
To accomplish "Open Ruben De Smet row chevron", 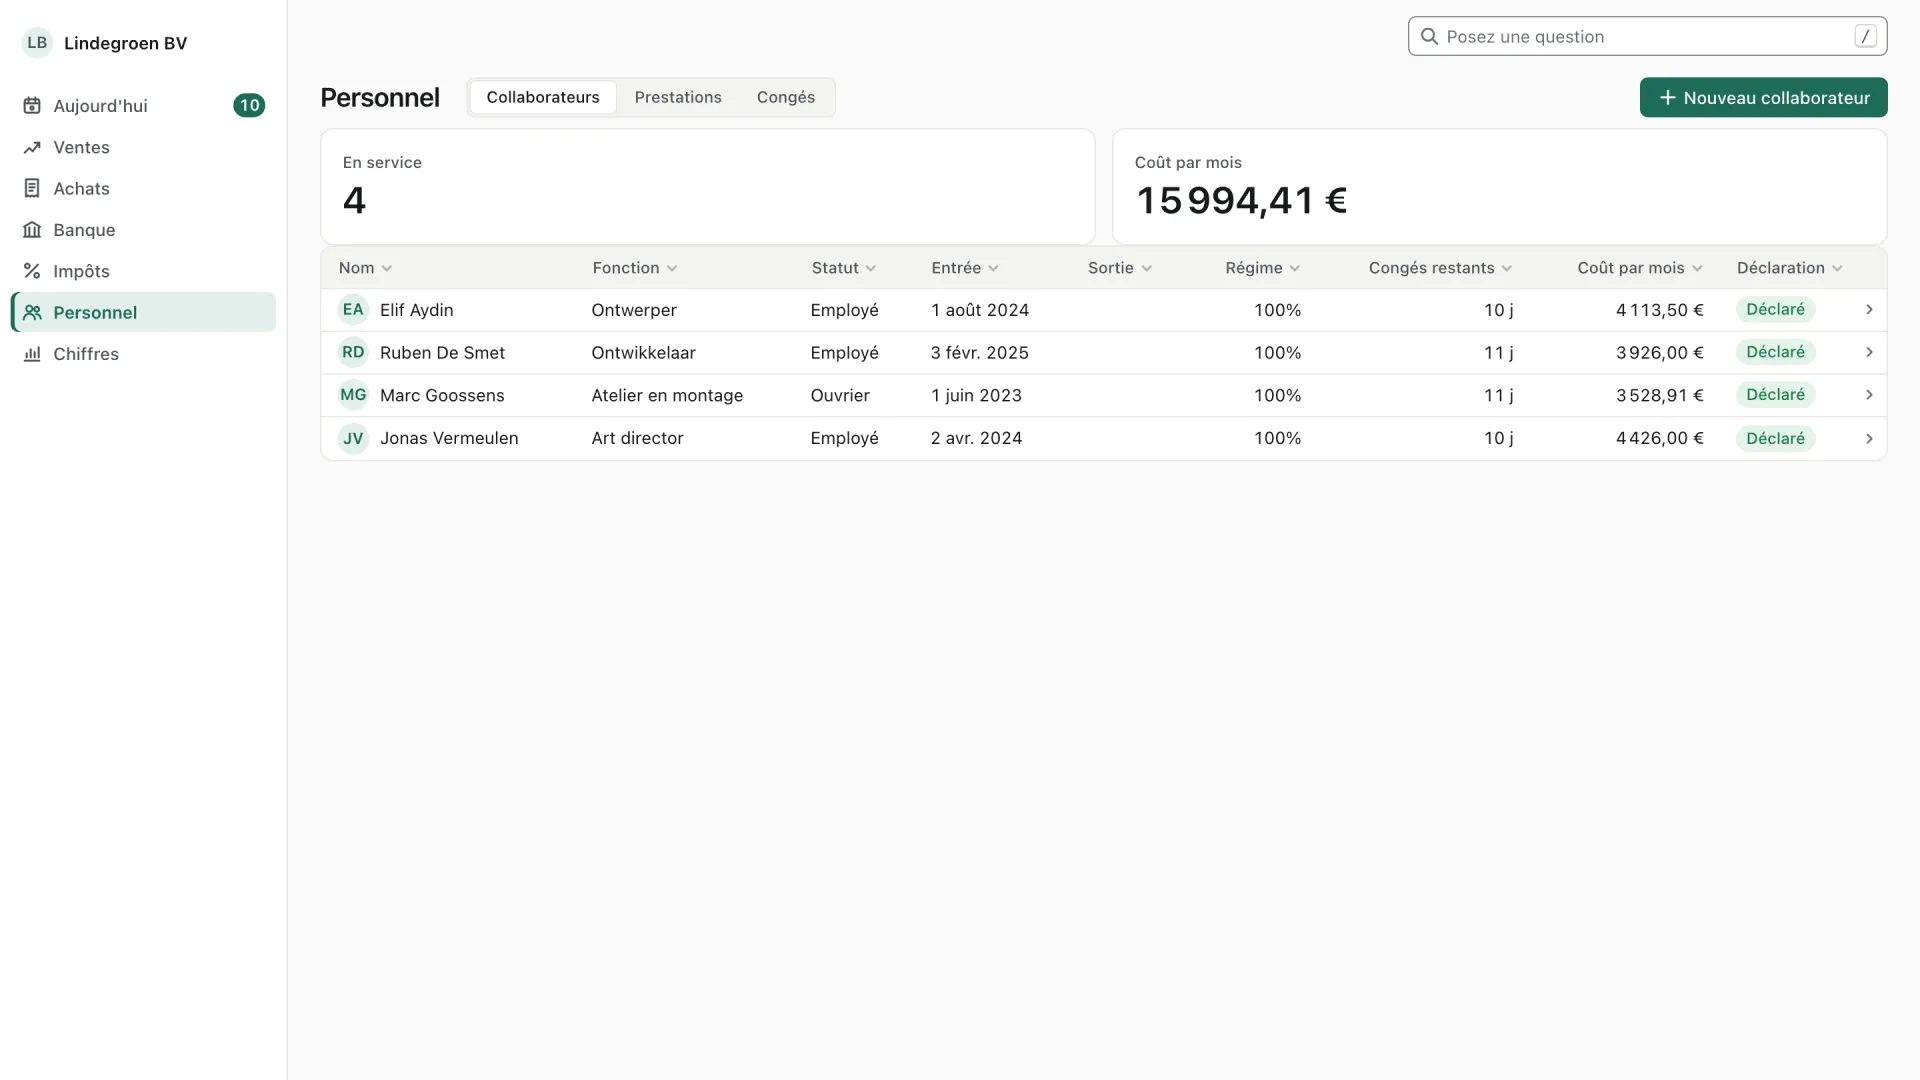I will coord(1869,353).
